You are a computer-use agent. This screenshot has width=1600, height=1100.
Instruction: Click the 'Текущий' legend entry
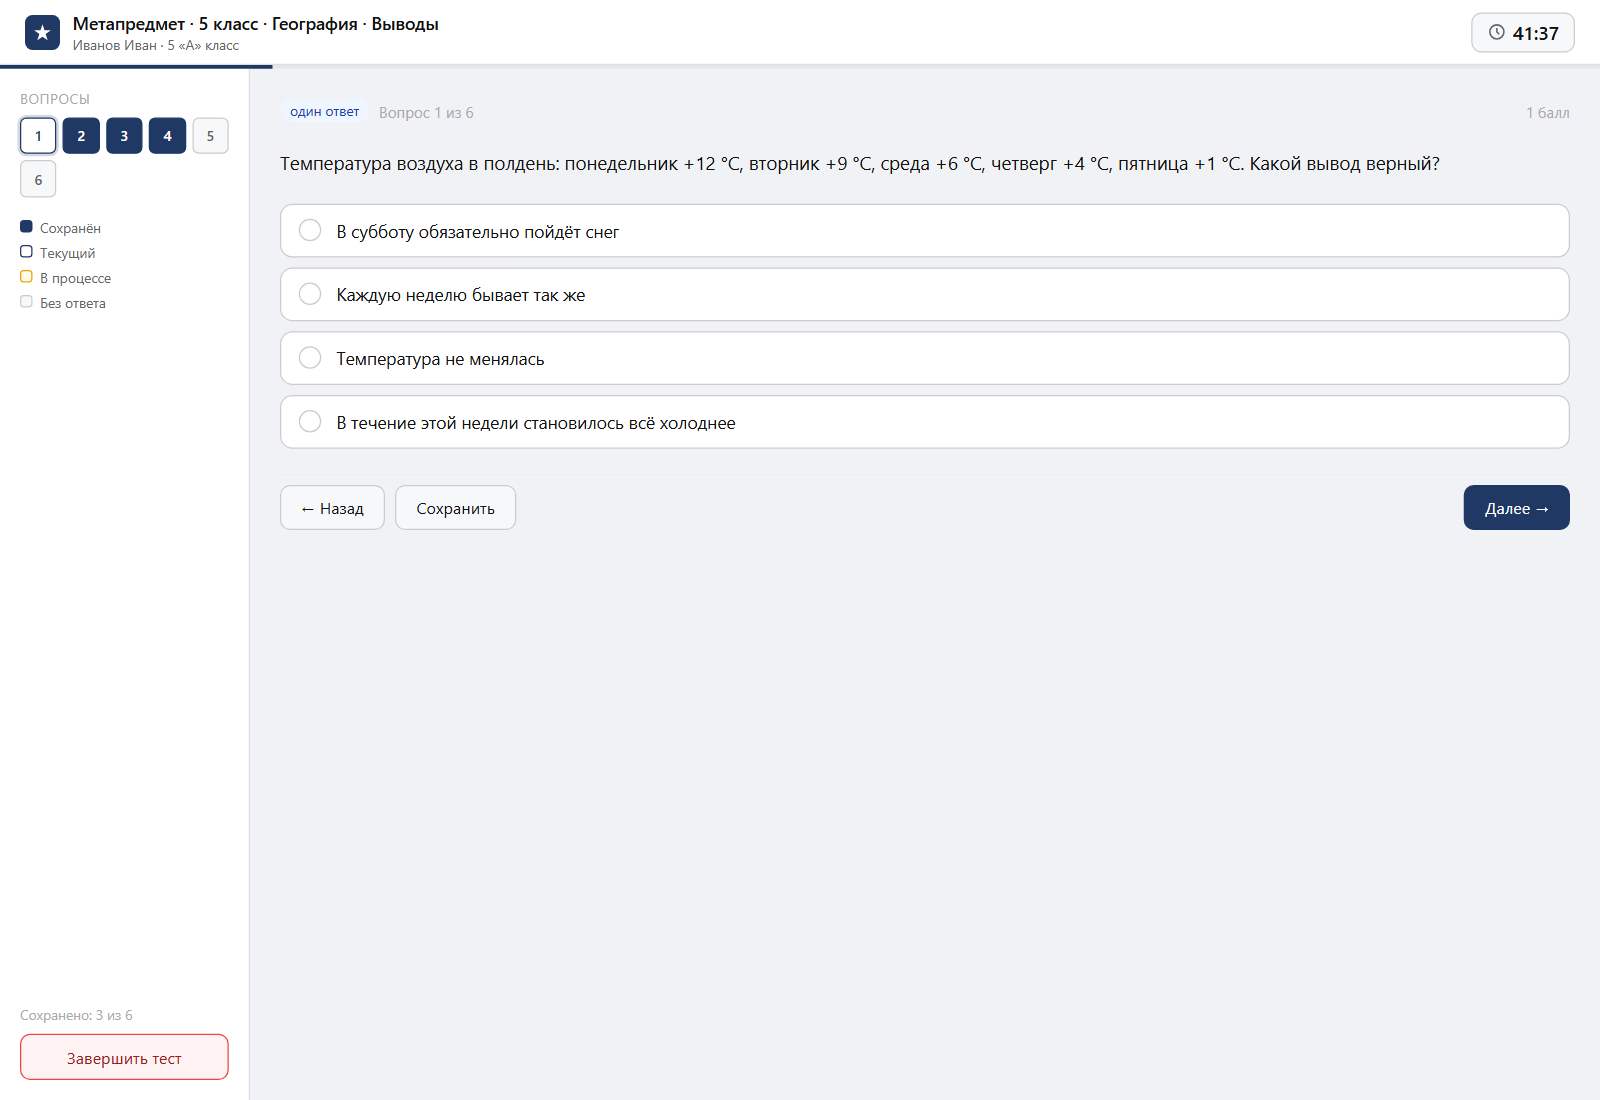coord(58,253)
